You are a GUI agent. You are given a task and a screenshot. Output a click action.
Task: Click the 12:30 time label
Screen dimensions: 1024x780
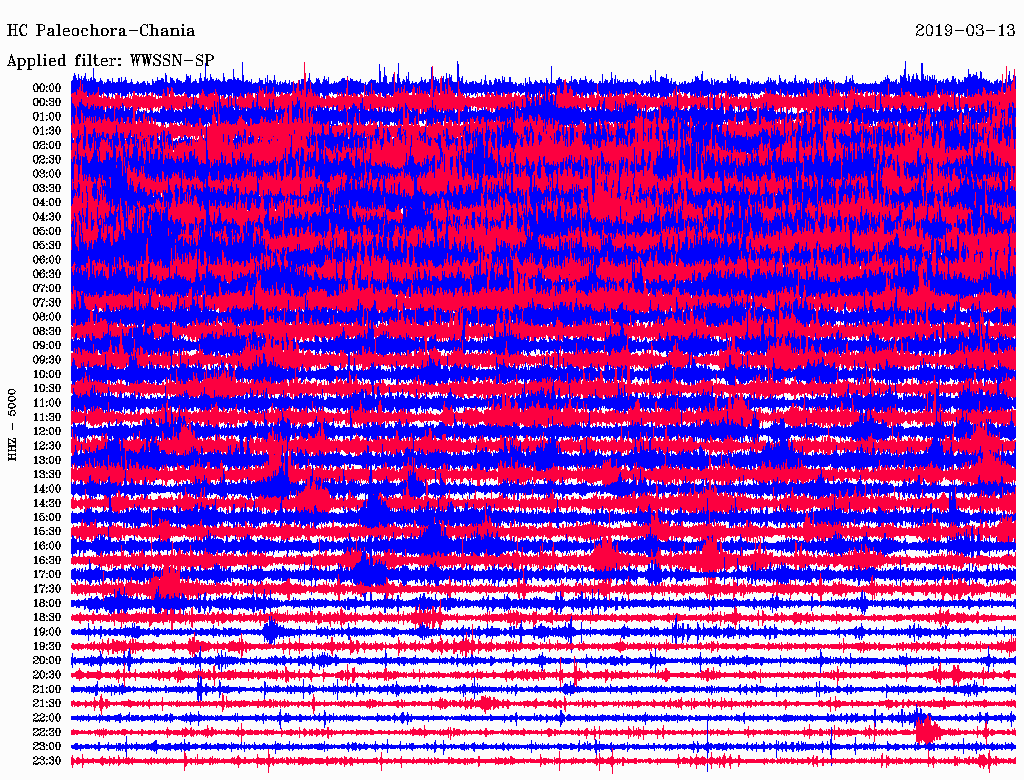[47, 446]
